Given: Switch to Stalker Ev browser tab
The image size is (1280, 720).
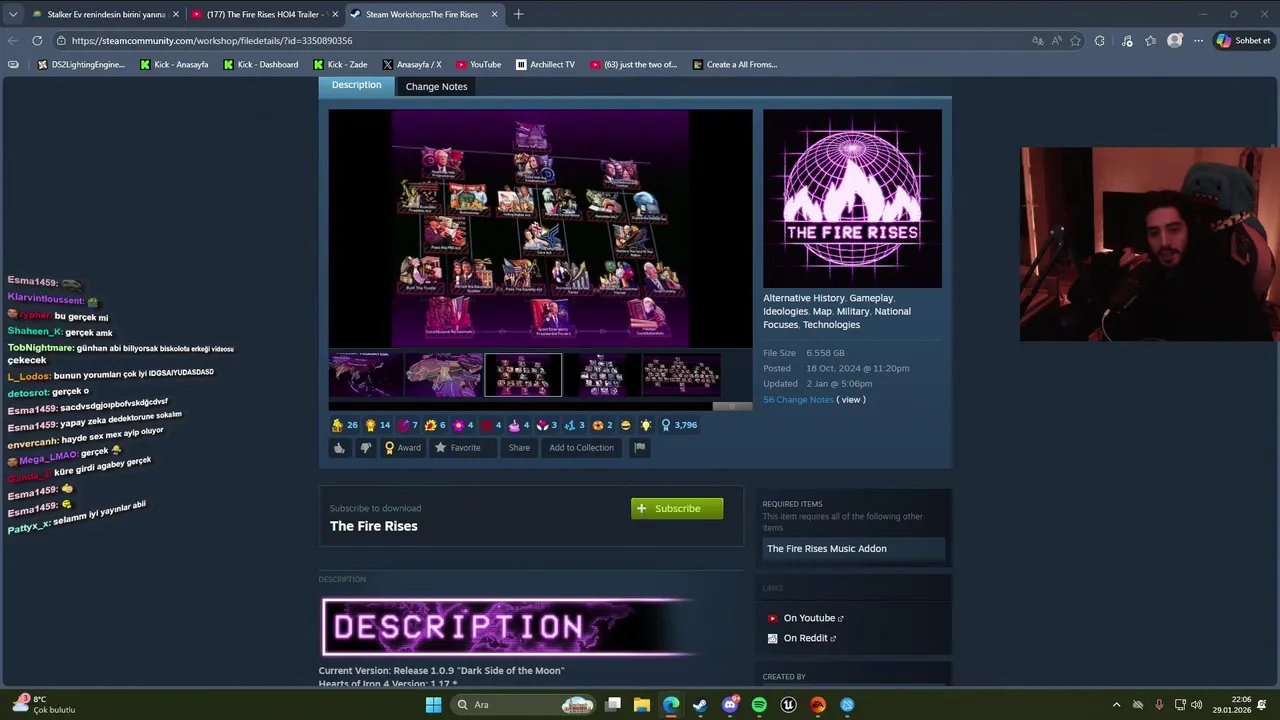Looking at the screenshot, I should (104, 14).
